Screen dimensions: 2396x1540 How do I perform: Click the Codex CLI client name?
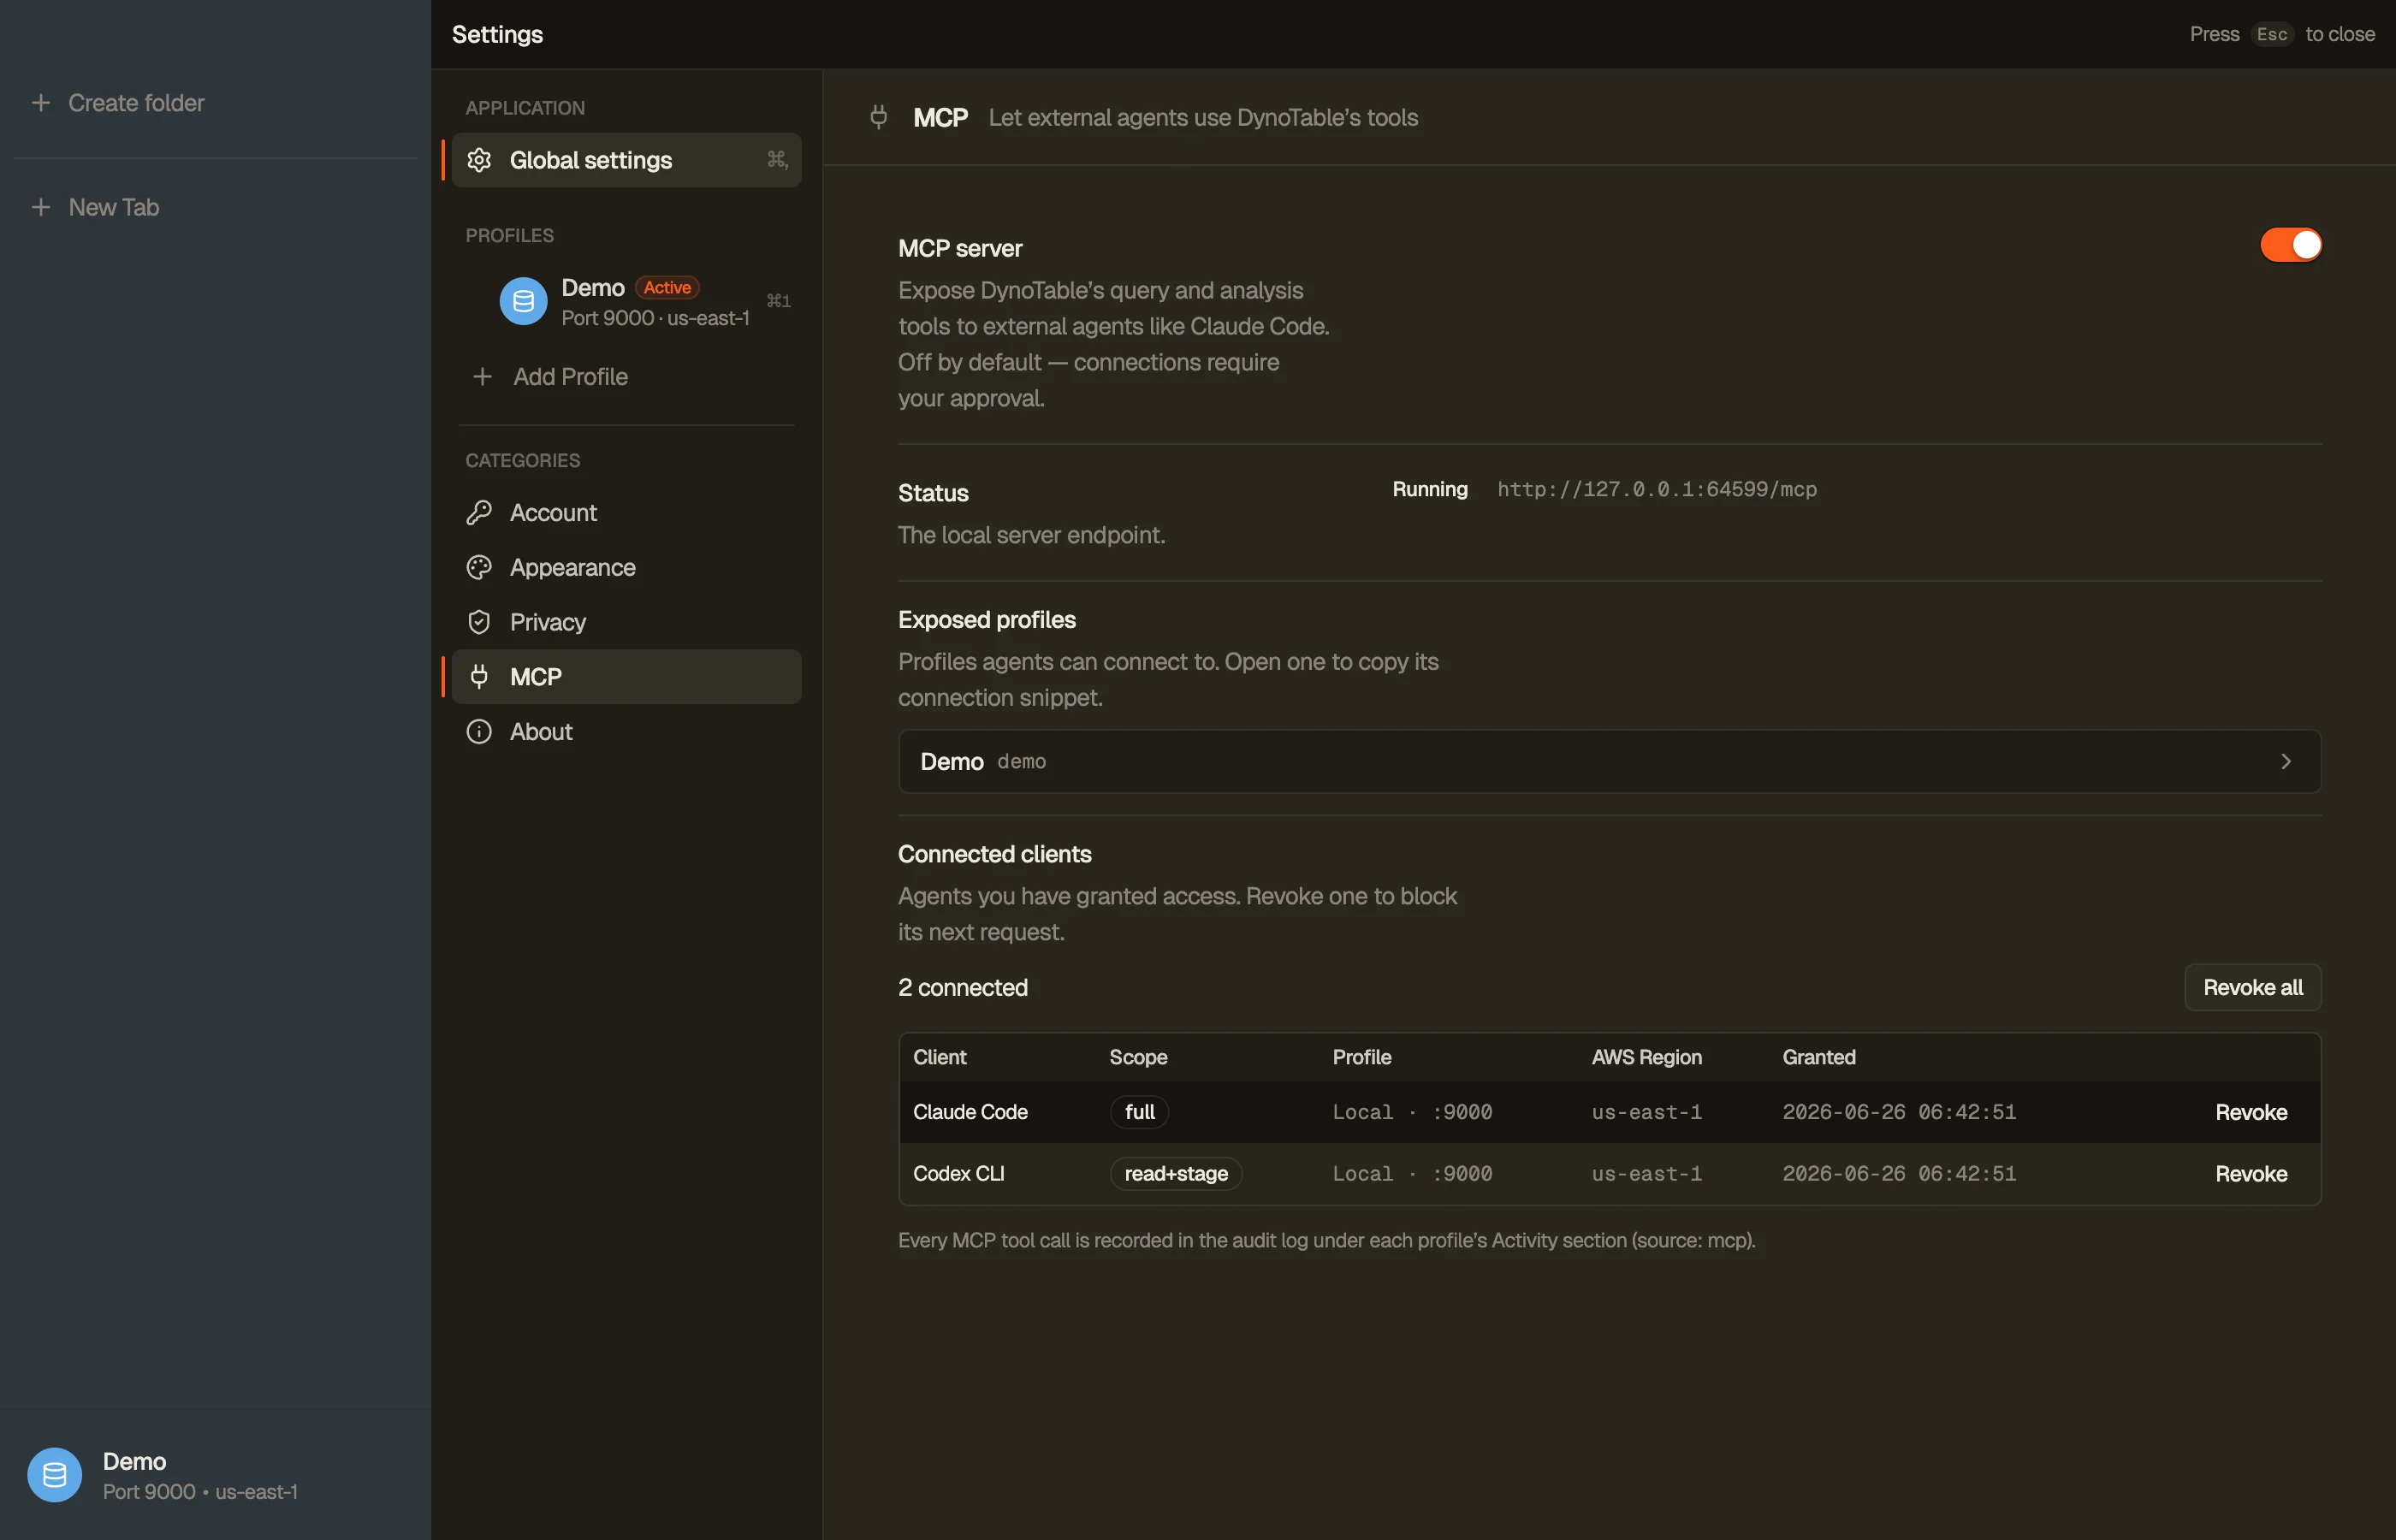958,1174
